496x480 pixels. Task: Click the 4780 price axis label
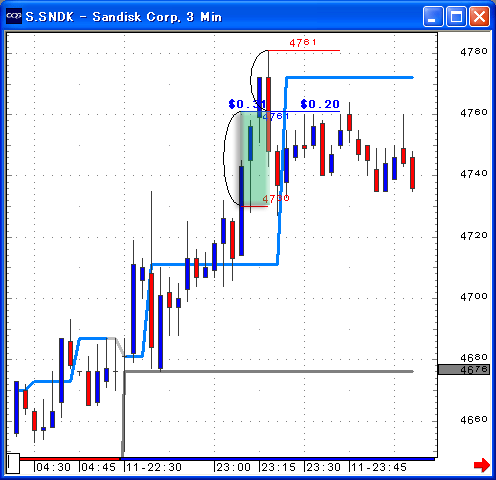click(474, 51)
